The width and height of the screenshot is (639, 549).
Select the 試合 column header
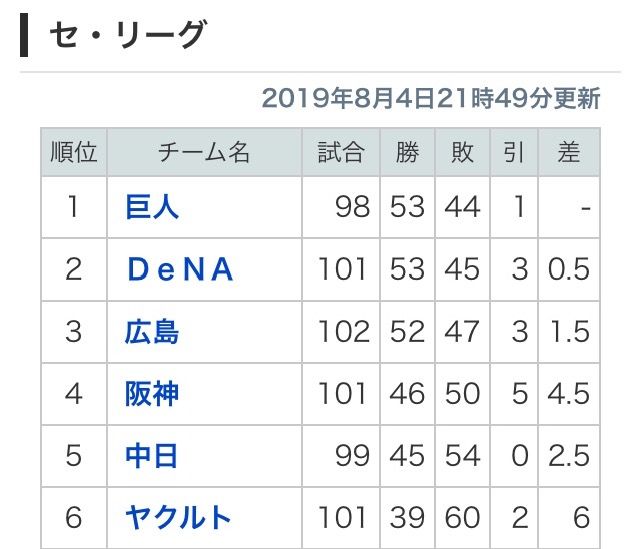pos(341,152)
